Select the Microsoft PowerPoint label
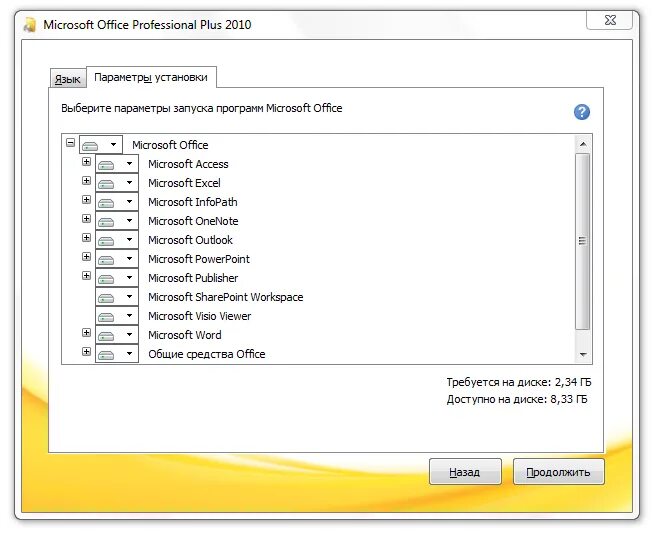Viewport: 655px width, 534px height. pos(199,259)
